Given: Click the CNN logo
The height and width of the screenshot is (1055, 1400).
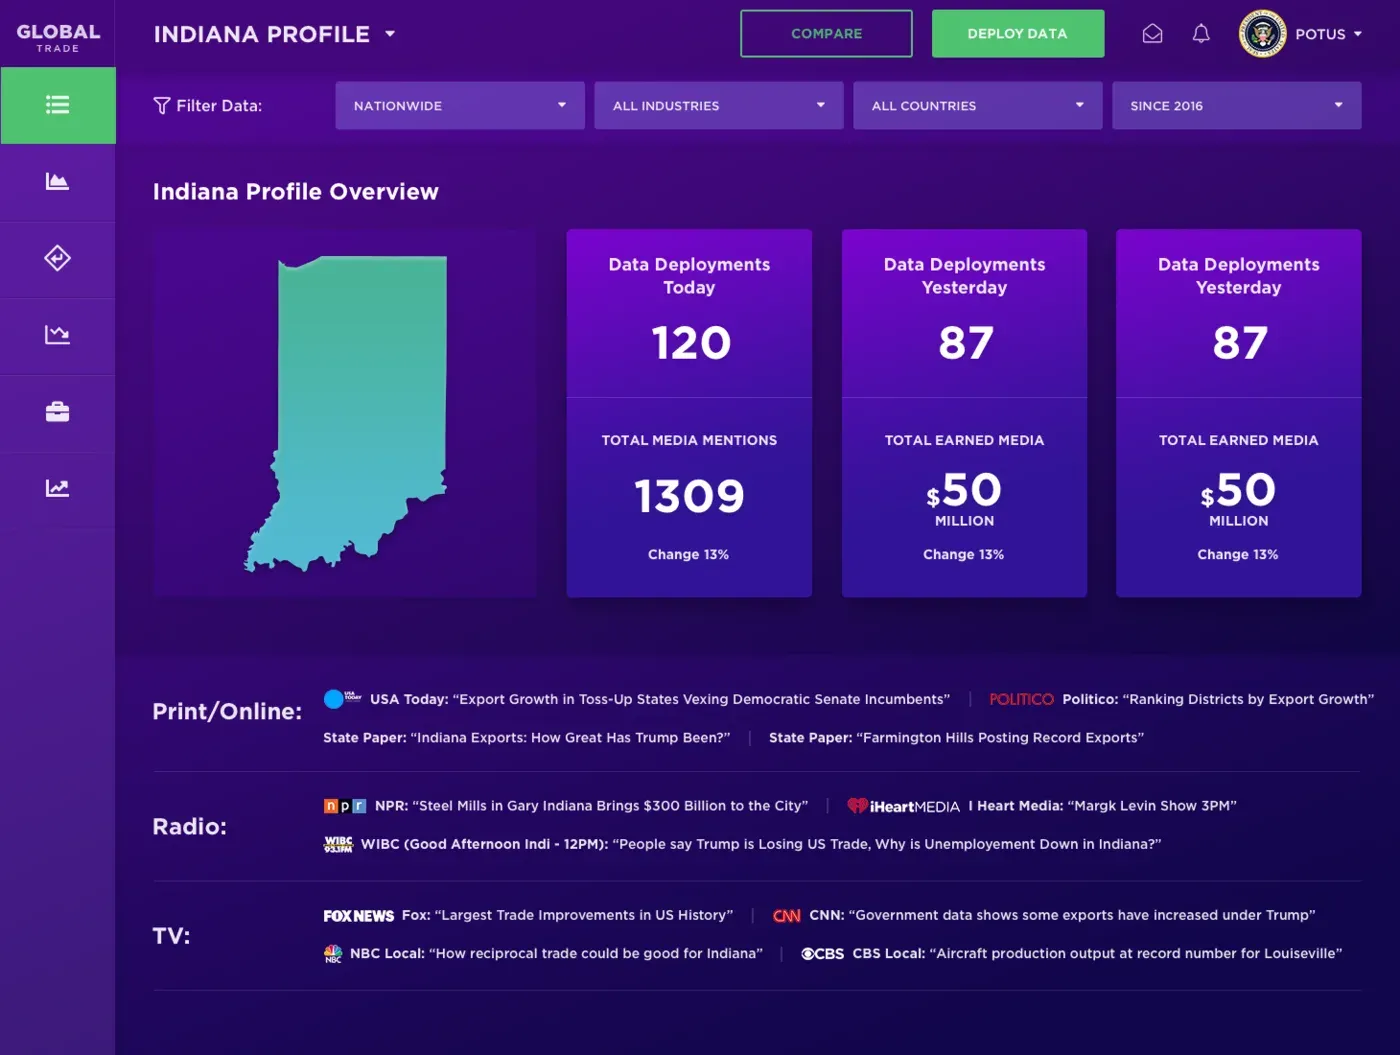Looking at the screenshot, I should tap(787, 916).
